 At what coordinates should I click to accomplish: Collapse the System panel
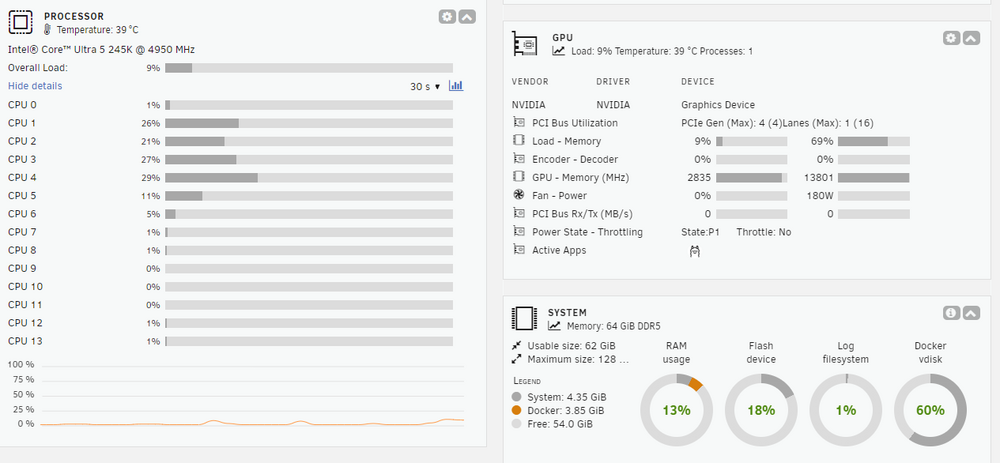[971, 312]
